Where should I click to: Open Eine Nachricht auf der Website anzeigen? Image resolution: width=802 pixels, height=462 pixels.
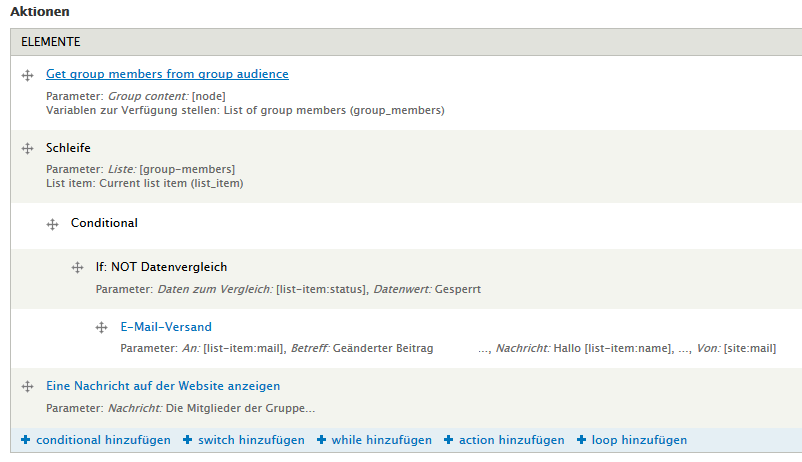[x=163, y=385]
